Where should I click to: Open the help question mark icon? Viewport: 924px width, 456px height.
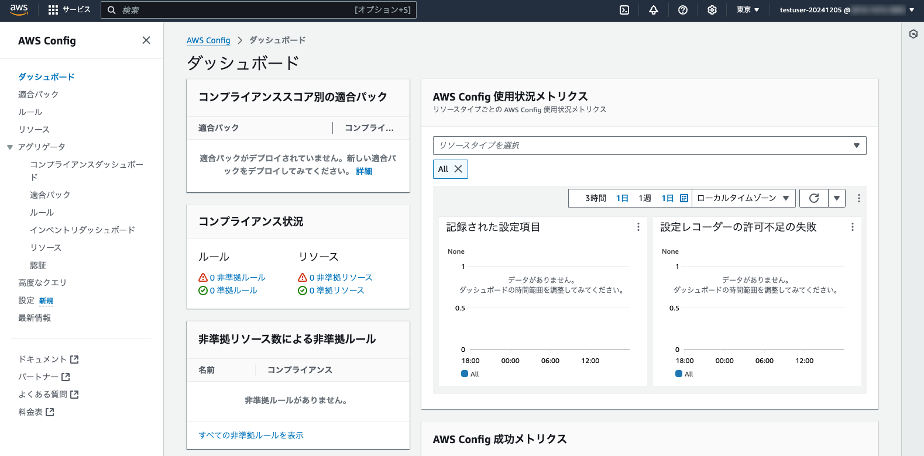point(683,10)
